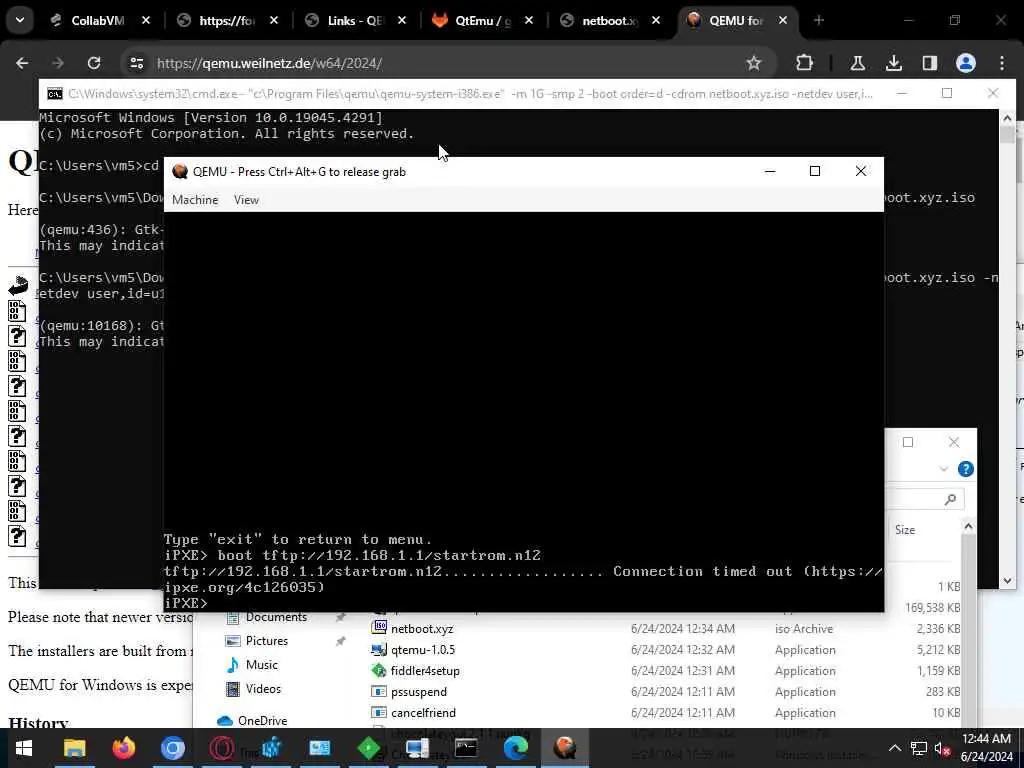Open Documents in Explorer sidebar
Viewport: 1024px width, 768px height.
coord(276,617)
